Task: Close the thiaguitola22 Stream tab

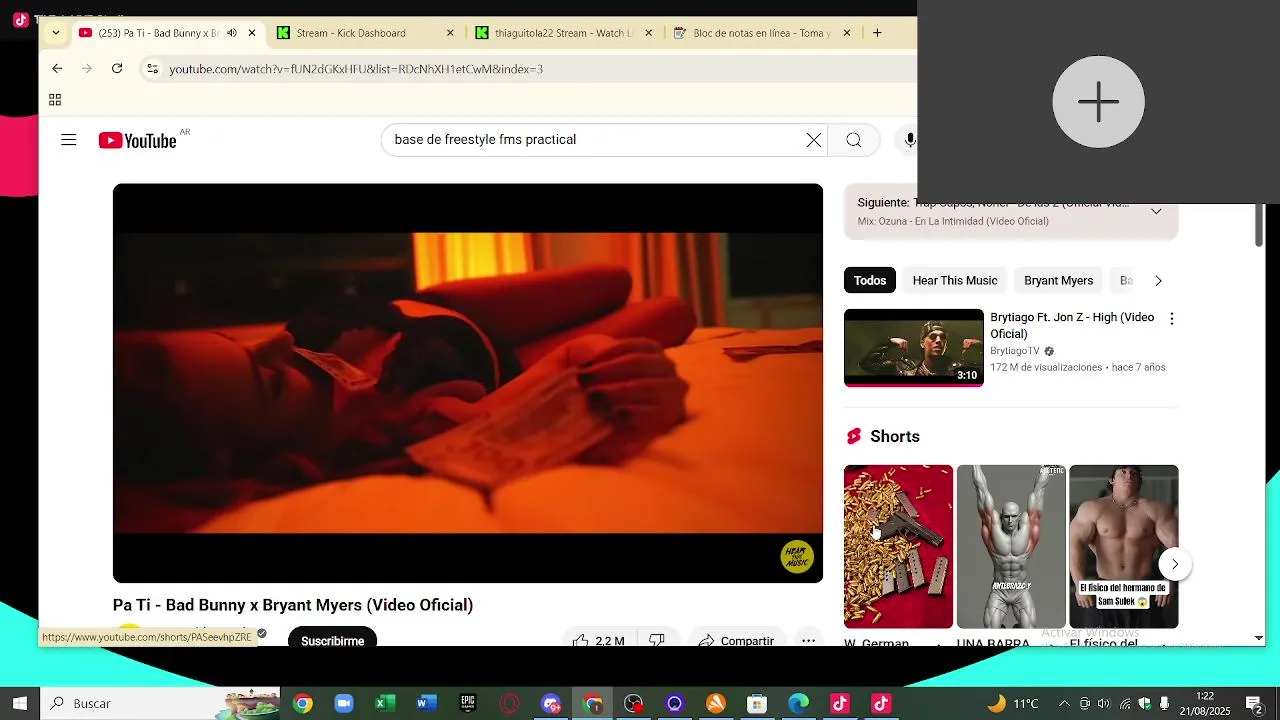Action: 648,33
